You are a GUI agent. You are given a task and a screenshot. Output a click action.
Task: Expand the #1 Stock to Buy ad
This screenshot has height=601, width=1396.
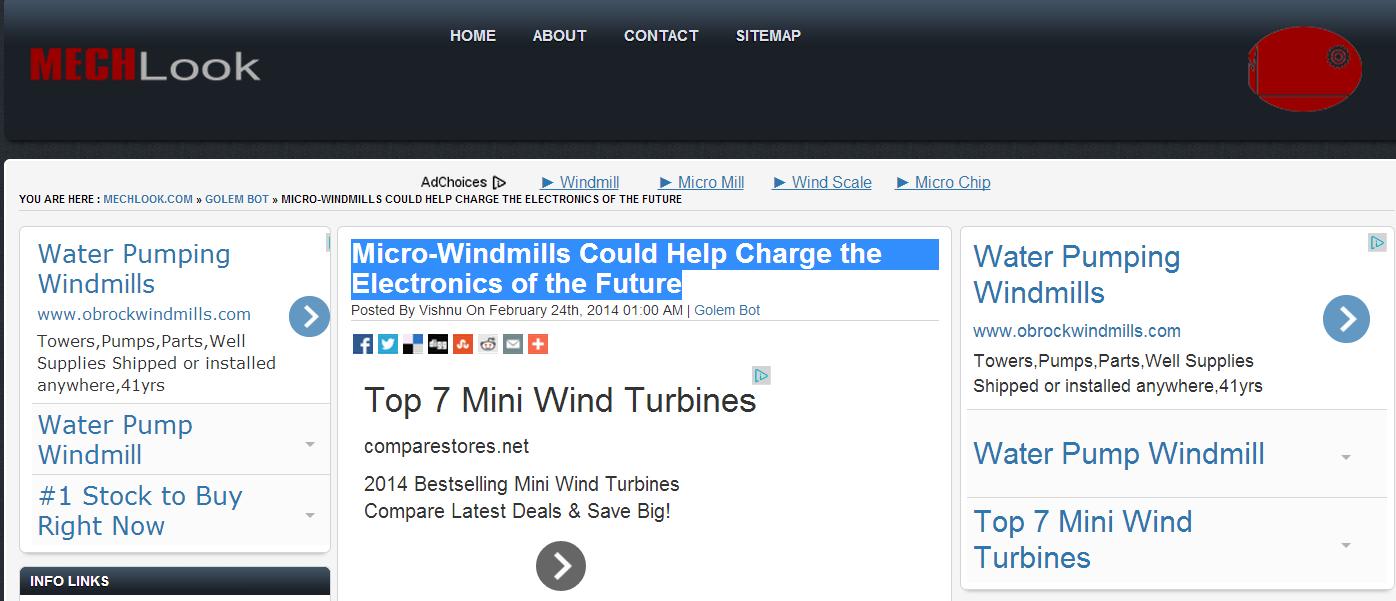click(309, 515)
